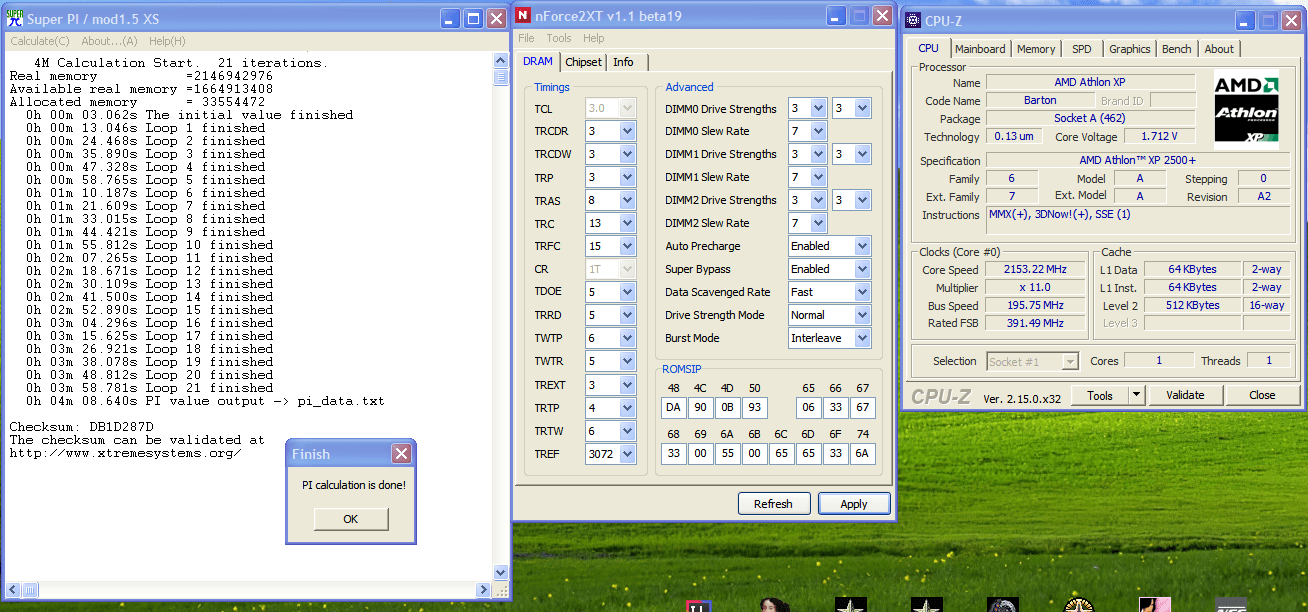Close the Finish dialog

tap(400, 454)
